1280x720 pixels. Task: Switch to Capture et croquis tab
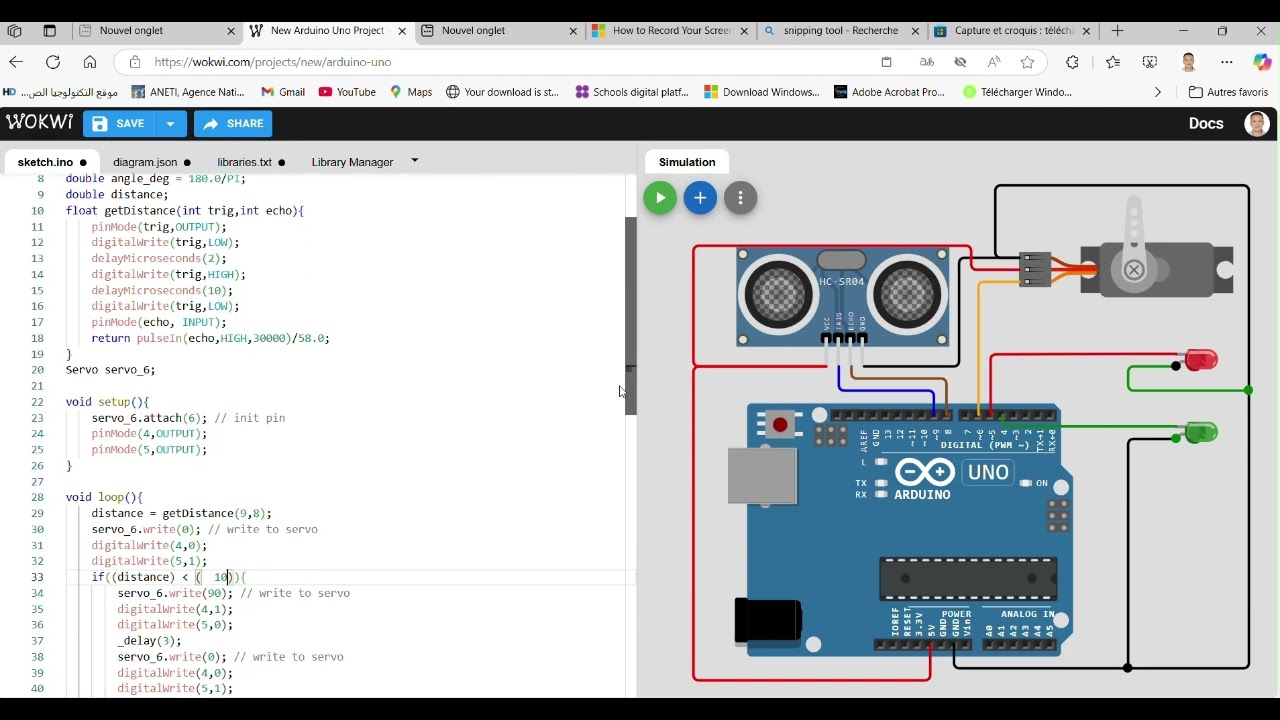tap(1011, 31)
